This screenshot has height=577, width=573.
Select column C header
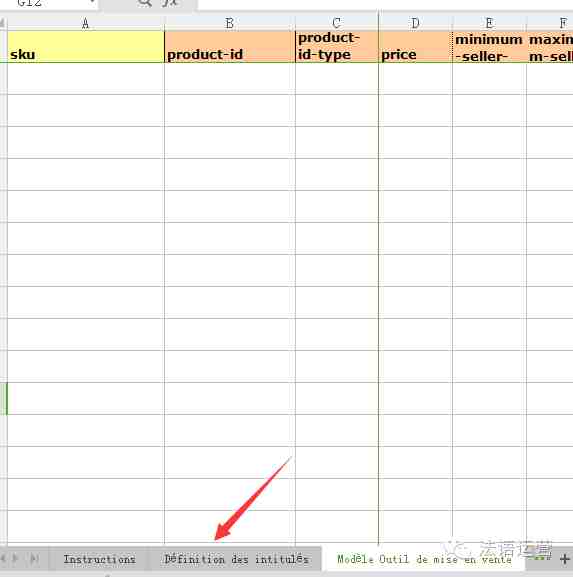pos(336,23)
